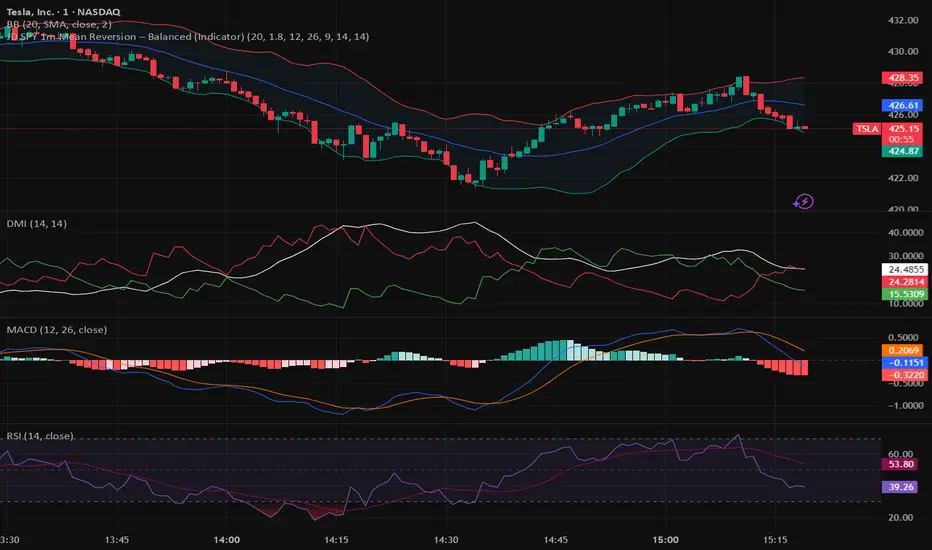Viewport: 932px width, 550px height.
Task: Click the 14:30 time axis label
Action: click(x=446, y=540)
